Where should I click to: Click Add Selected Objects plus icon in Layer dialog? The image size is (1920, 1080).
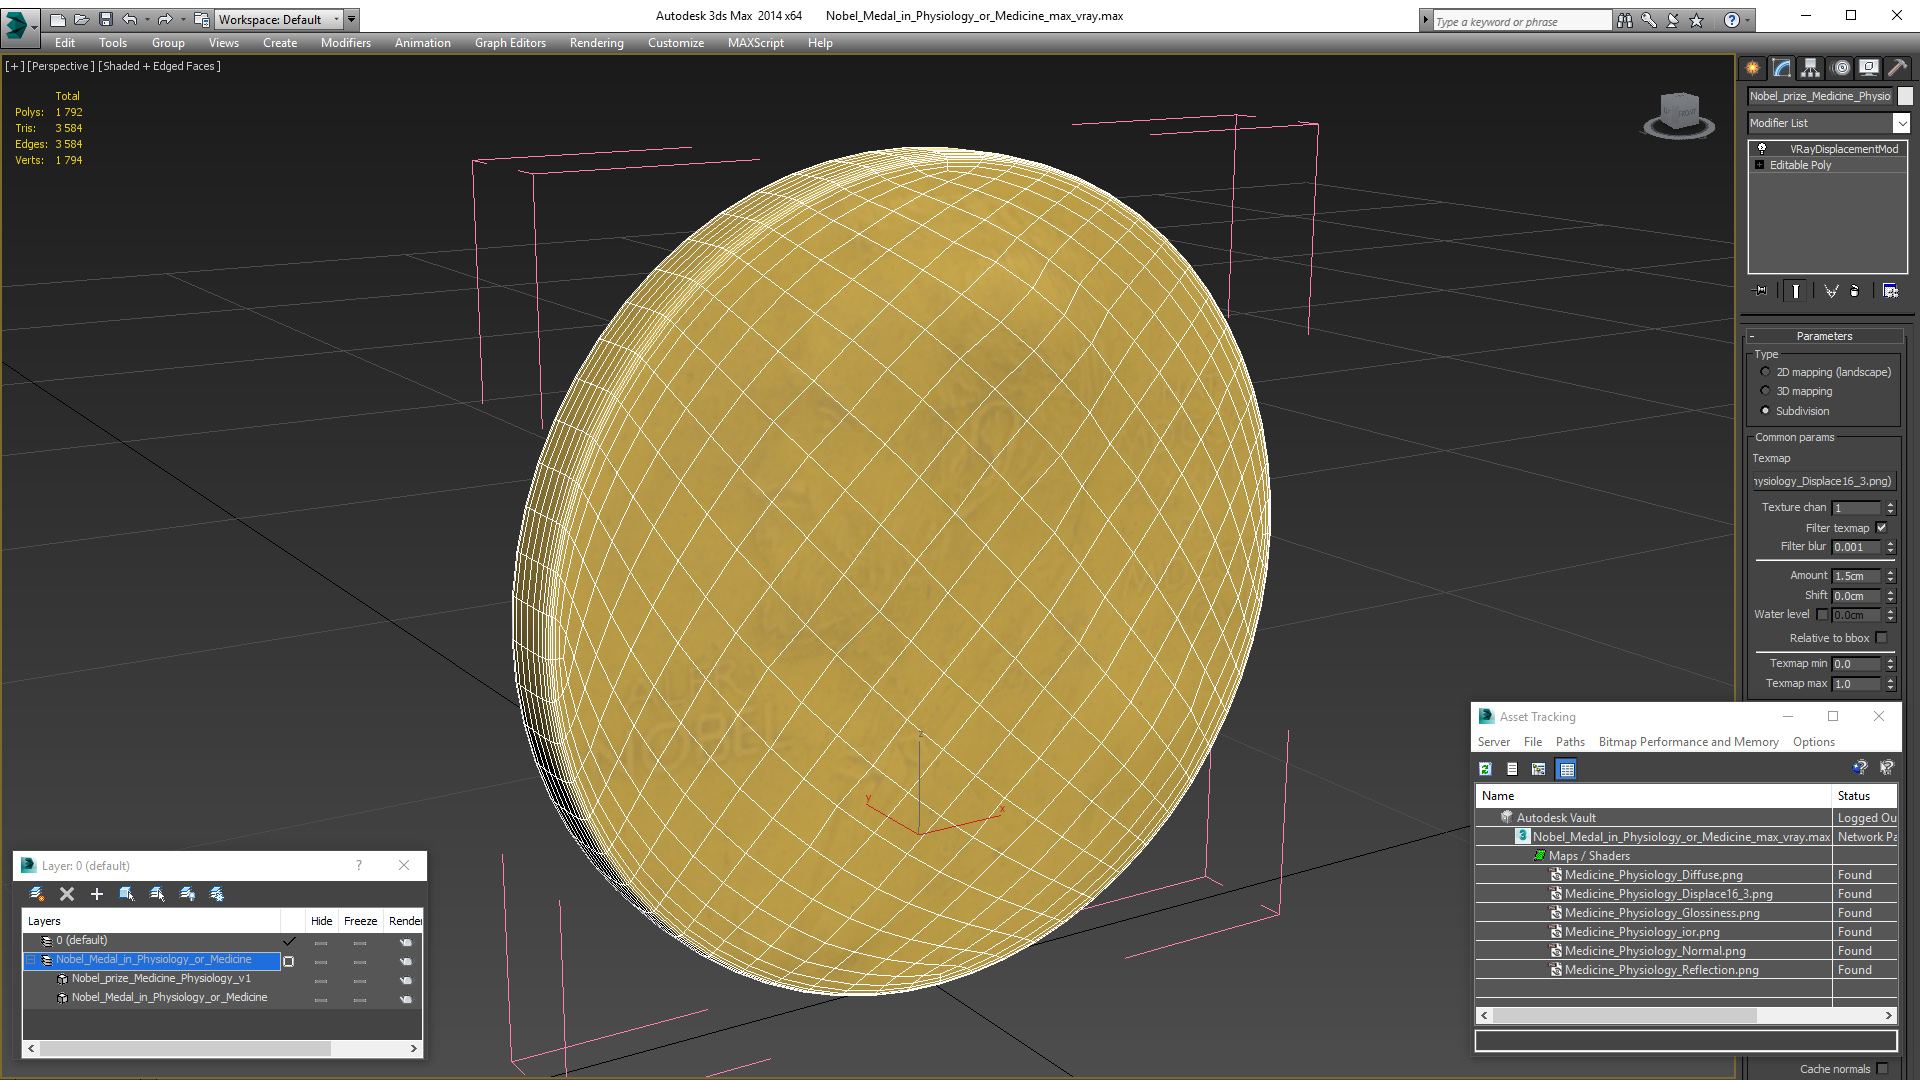(97, 894)
